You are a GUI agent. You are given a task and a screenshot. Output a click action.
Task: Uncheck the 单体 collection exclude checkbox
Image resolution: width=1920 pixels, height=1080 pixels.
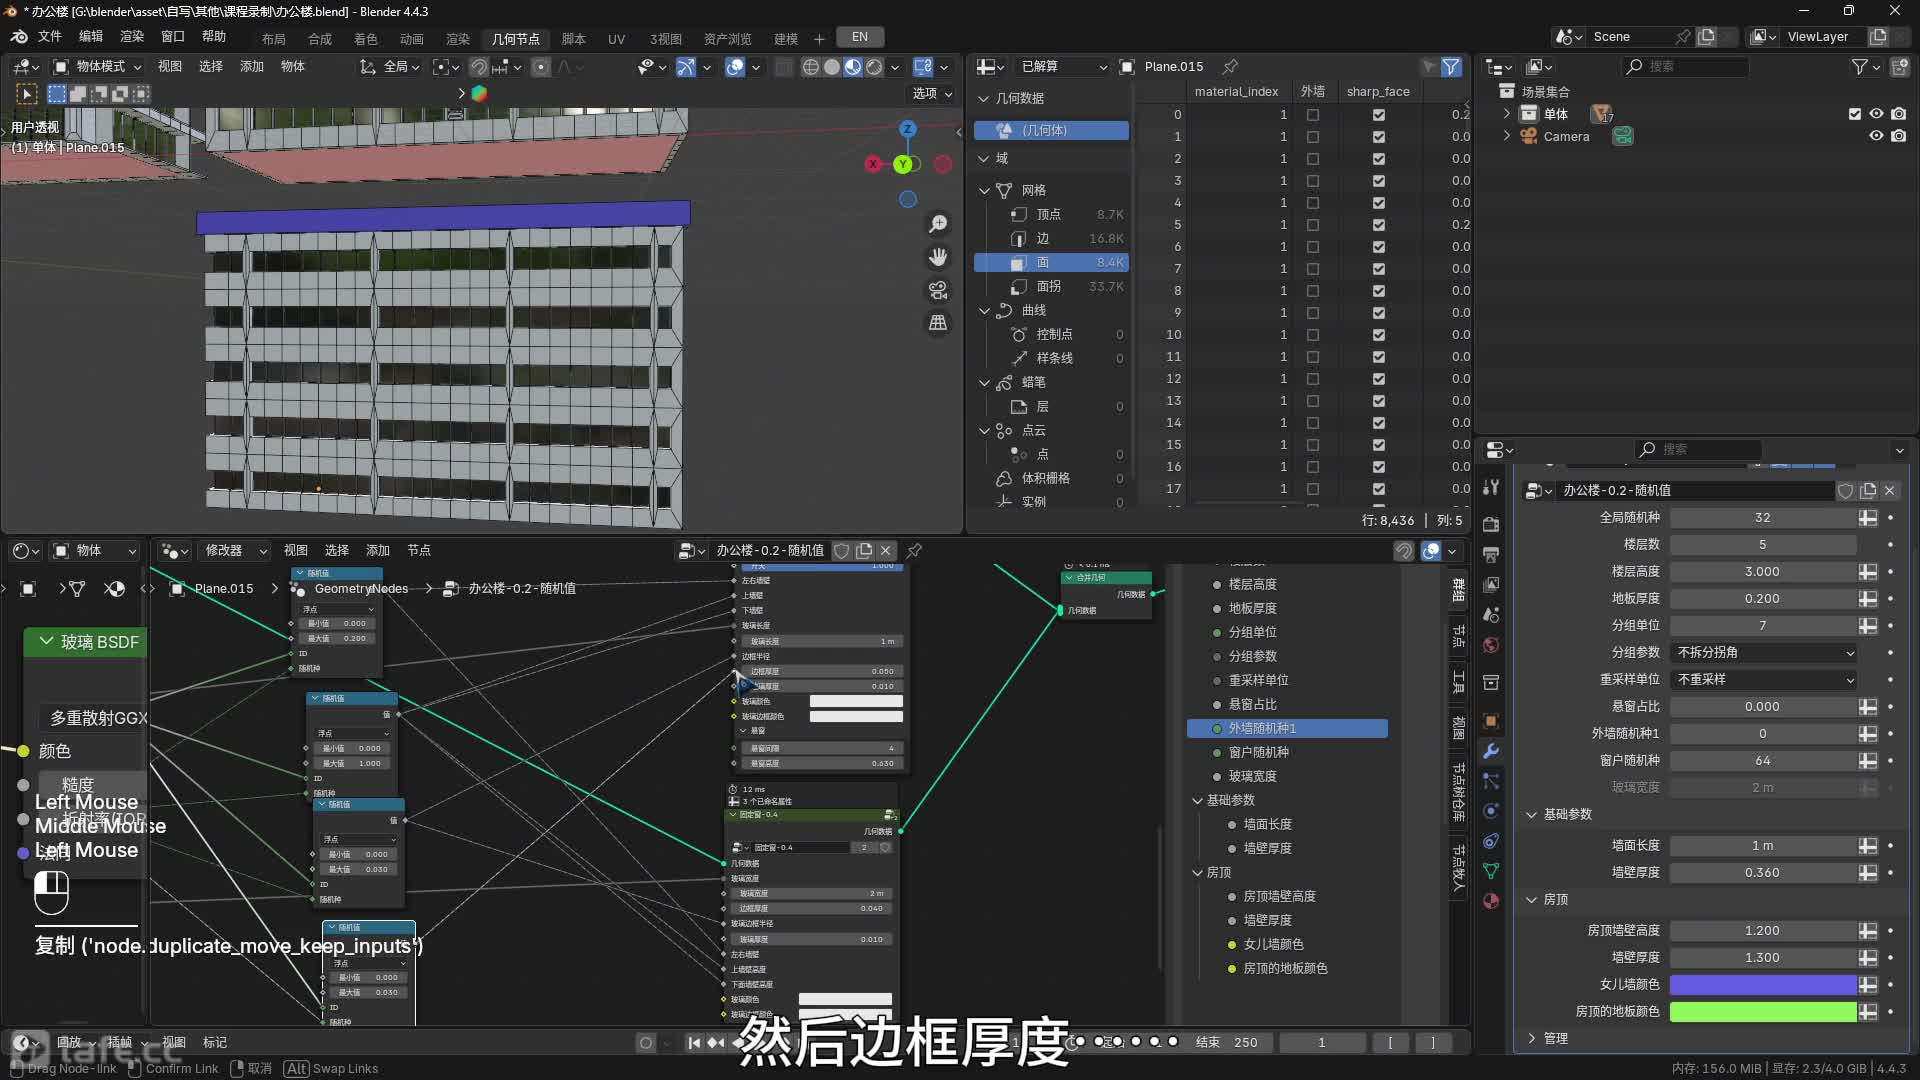[1855, 114]
